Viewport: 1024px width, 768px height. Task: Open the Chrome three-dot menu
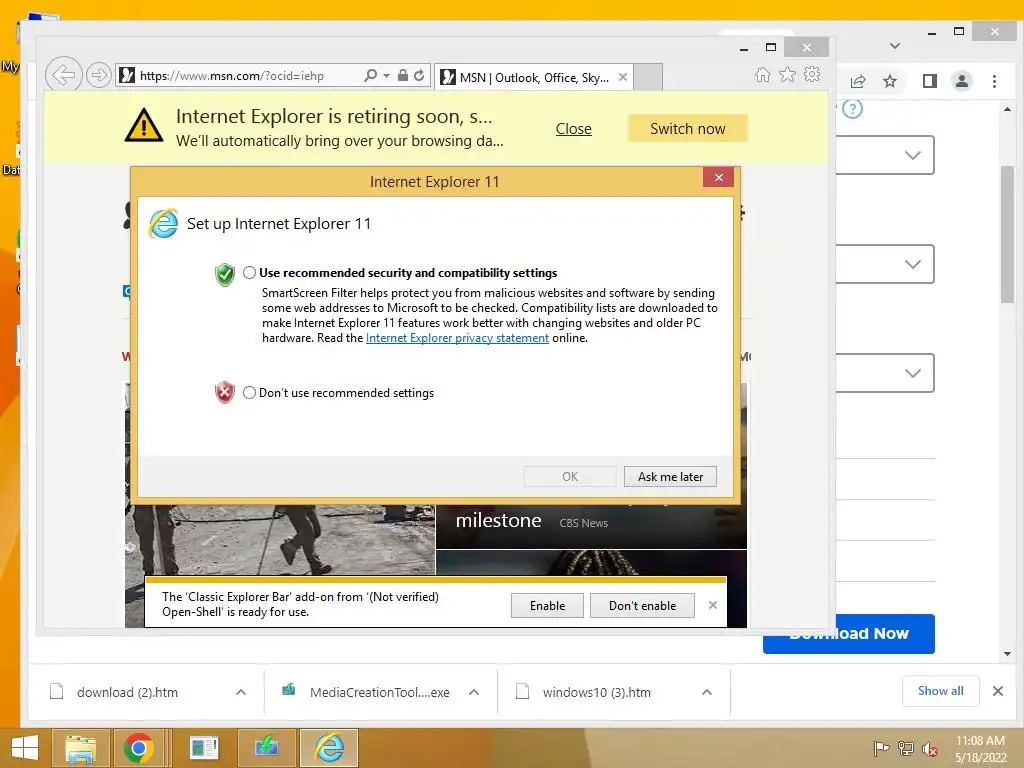click(994, 81)
